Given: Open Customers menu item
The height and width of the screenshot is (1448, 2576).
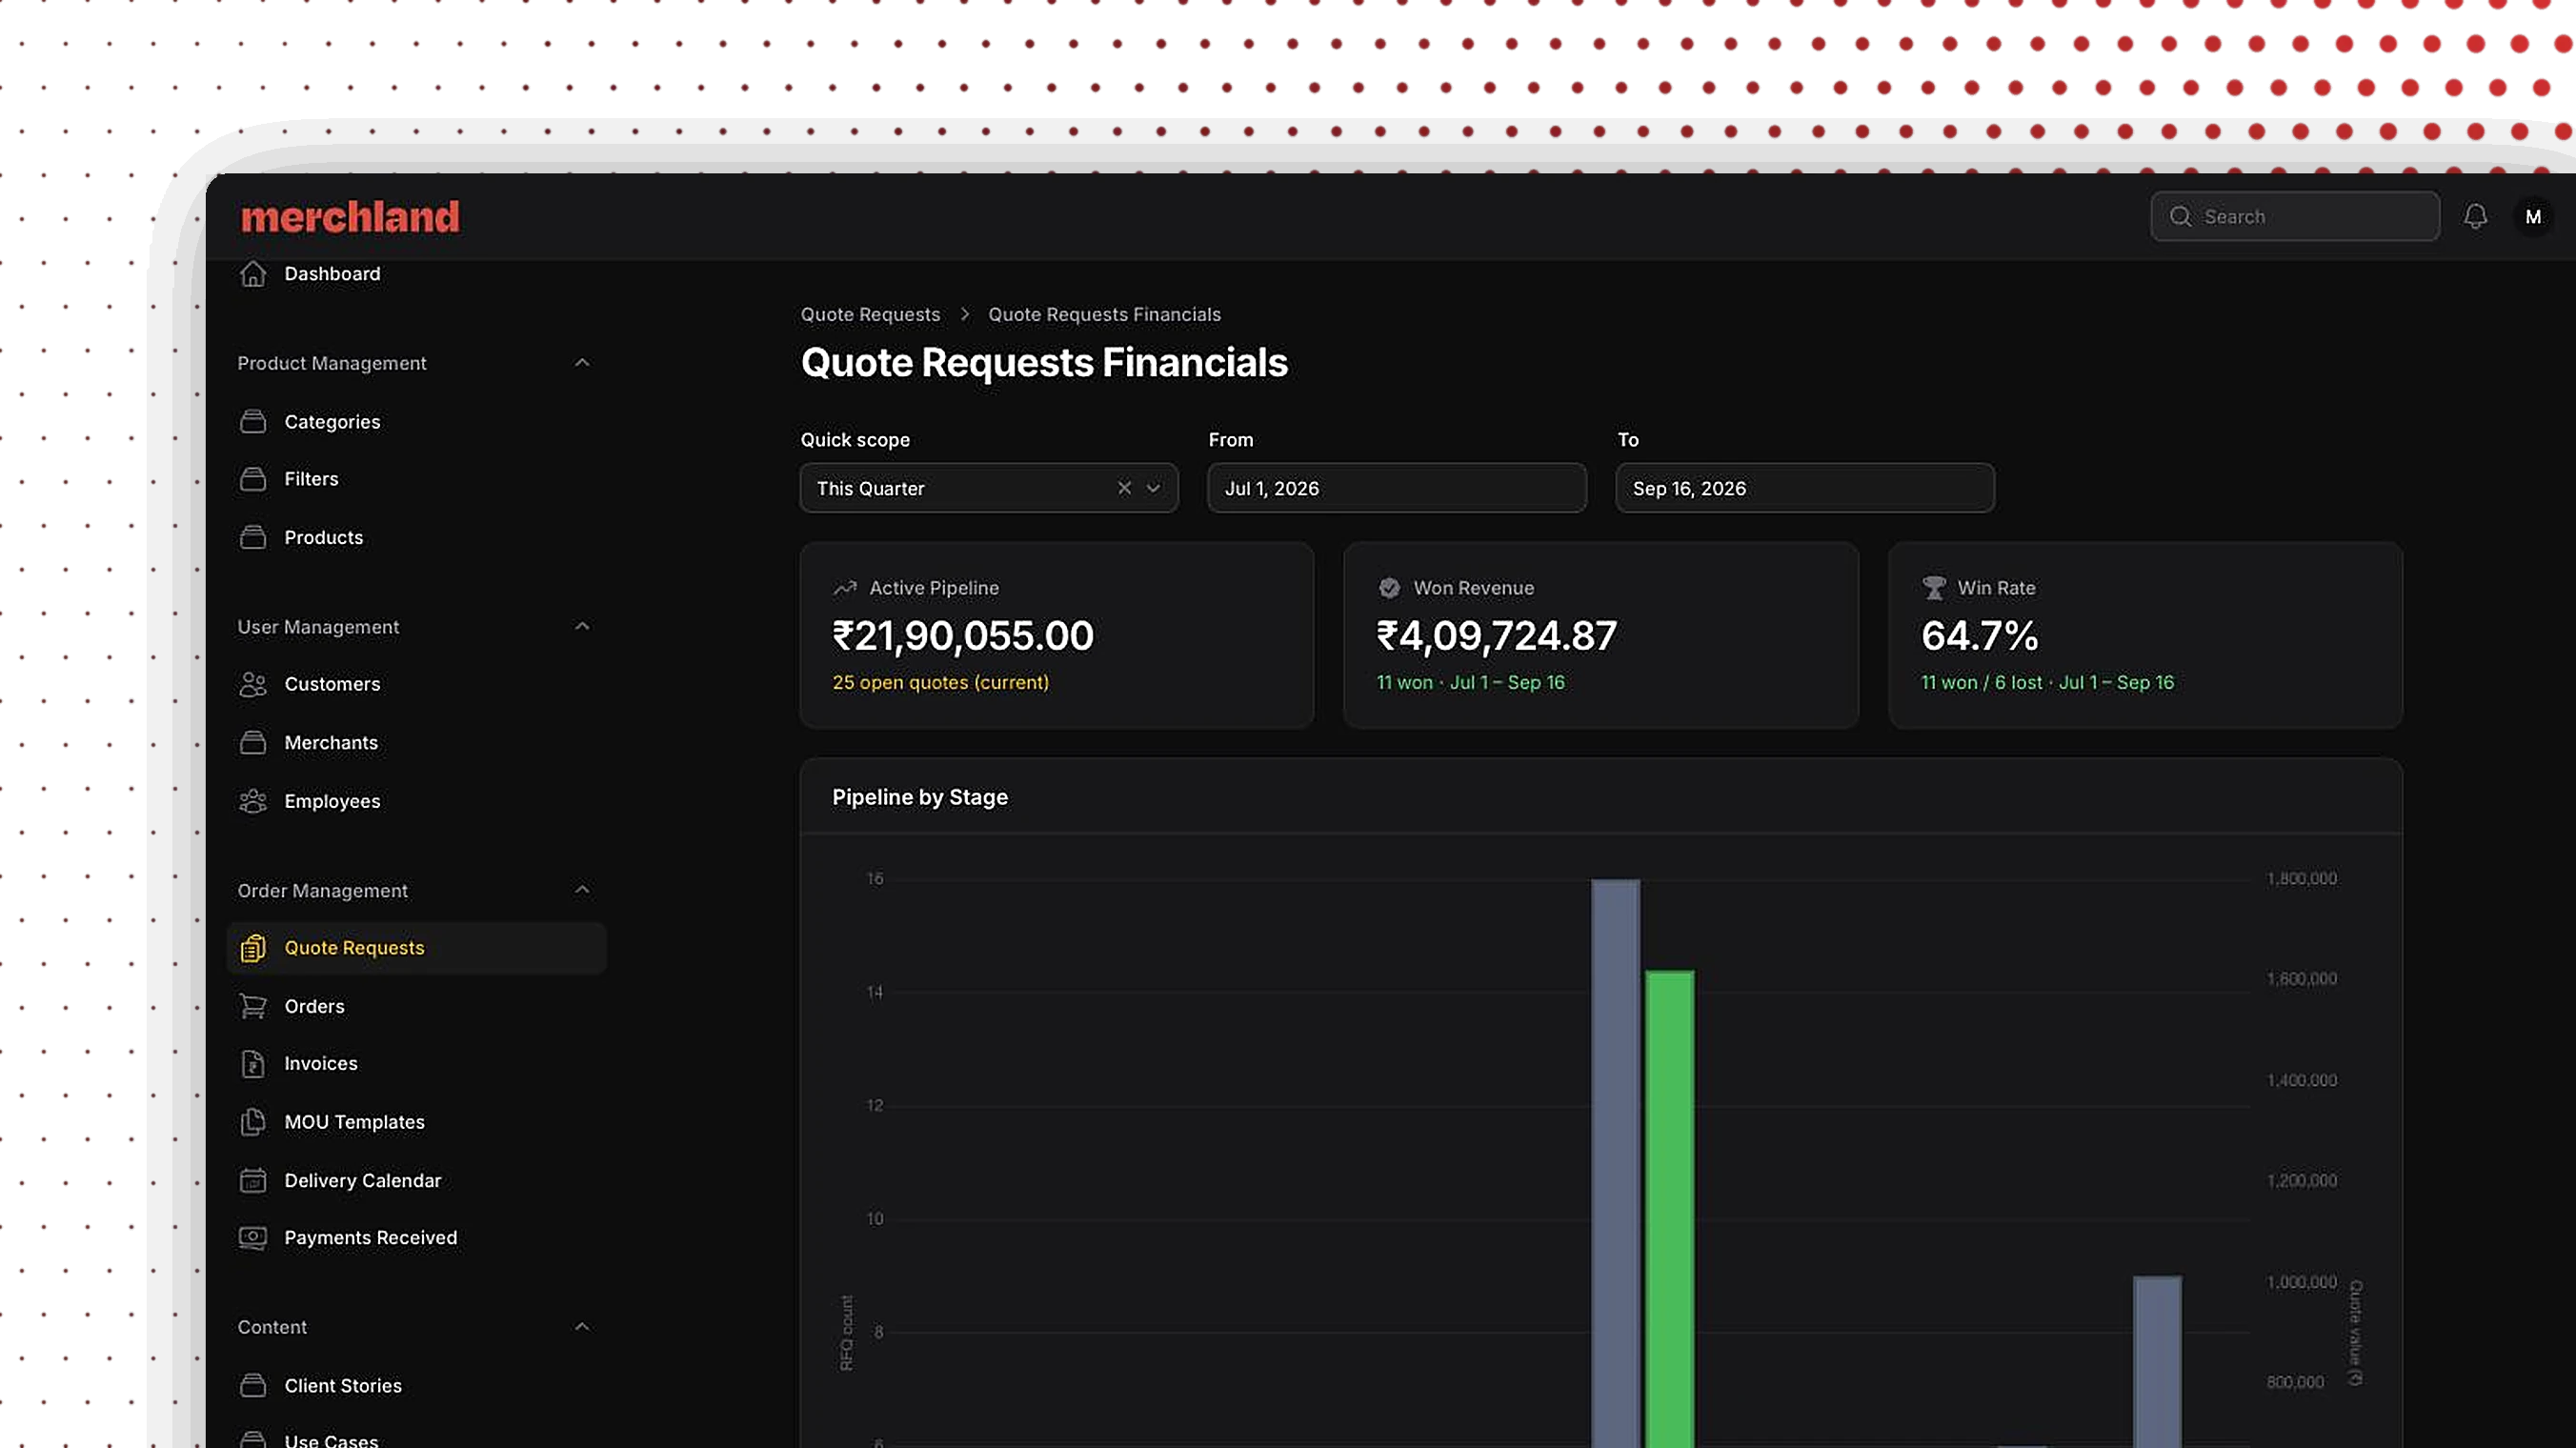Looking at the screenshot, I should (332, 684).
